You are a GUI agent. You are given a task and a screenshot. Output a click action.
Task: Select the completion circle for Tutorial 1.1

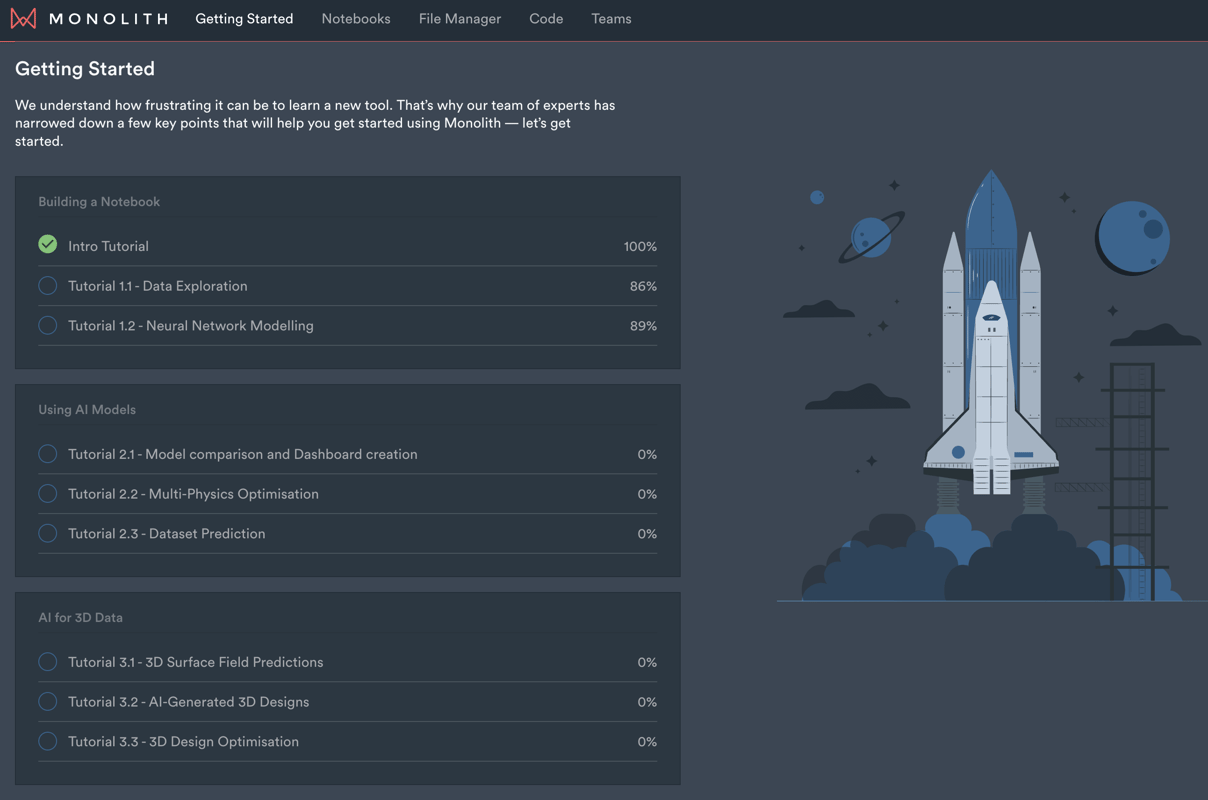(47, 285)
